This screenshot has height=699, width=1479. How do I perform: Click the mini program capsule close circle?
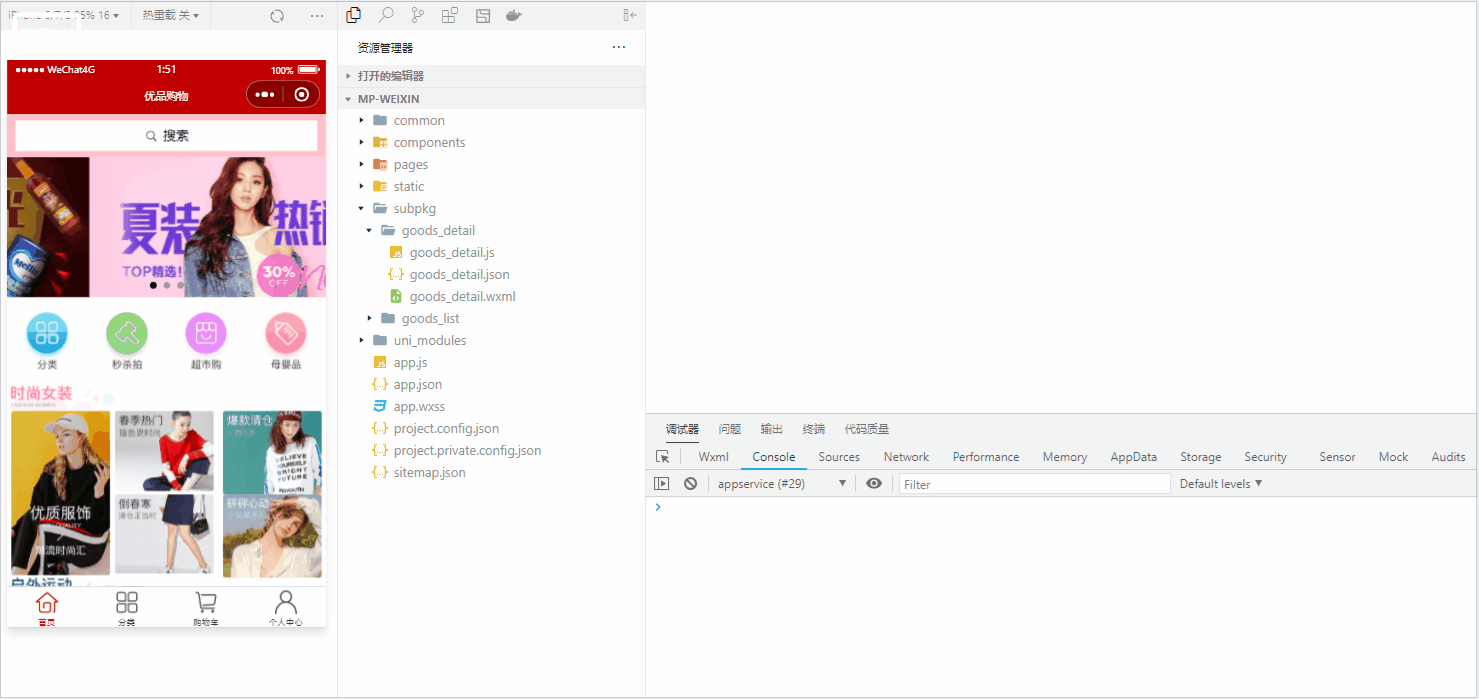302,95
